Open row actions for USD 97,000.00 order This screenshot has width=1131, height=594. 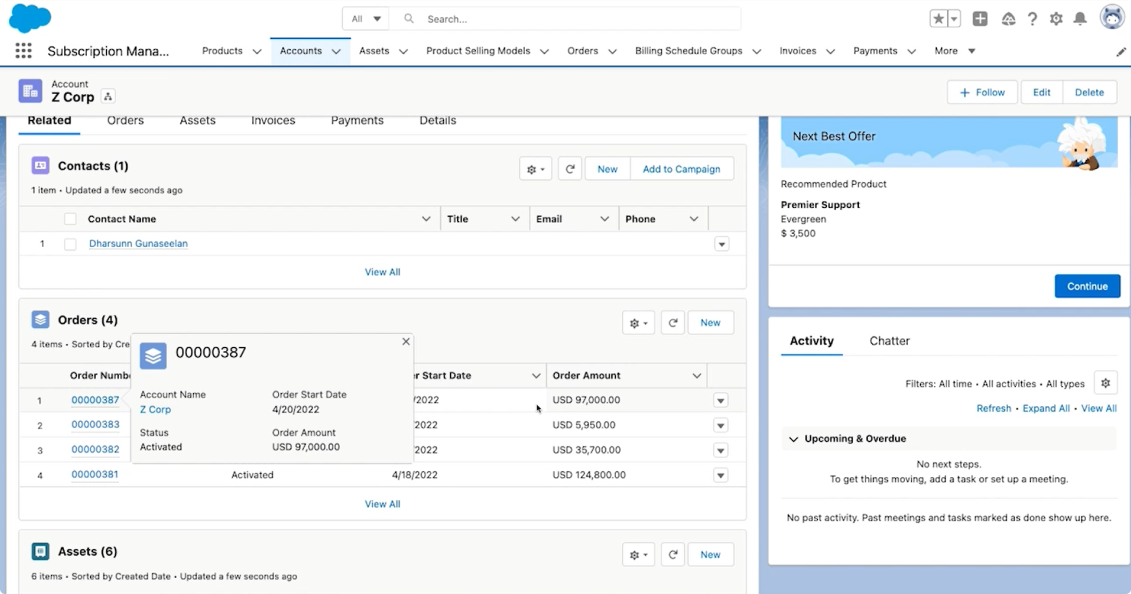pos(721,401)
